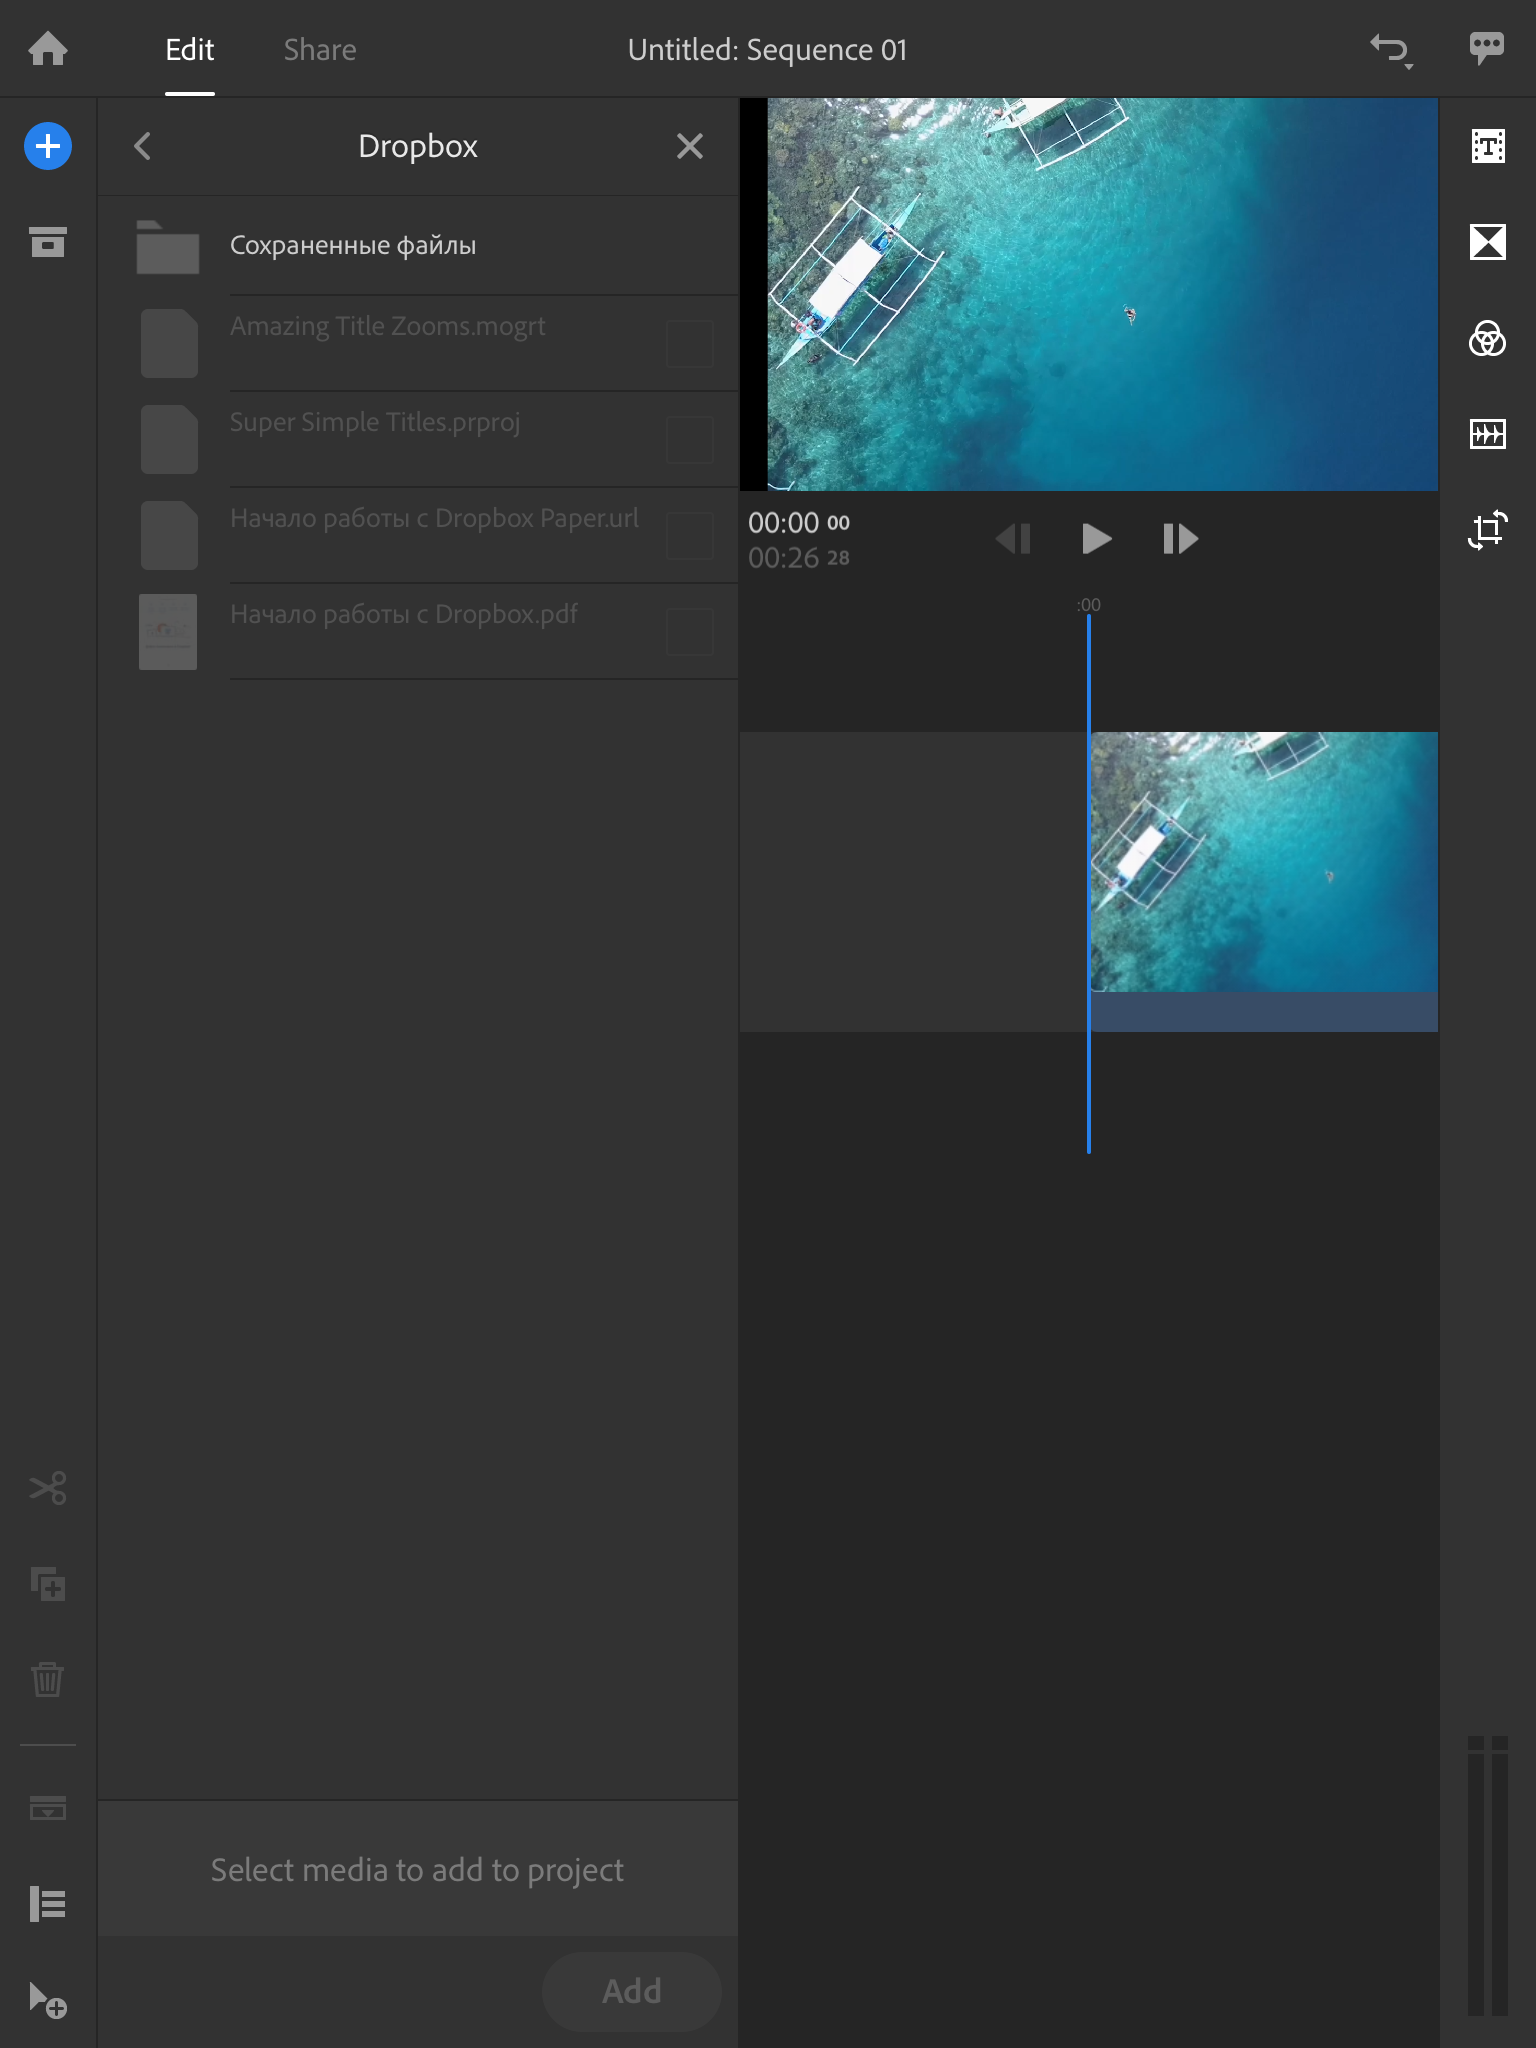Tick checkbox for Super Simple Titles.prproj

[690, 439]
